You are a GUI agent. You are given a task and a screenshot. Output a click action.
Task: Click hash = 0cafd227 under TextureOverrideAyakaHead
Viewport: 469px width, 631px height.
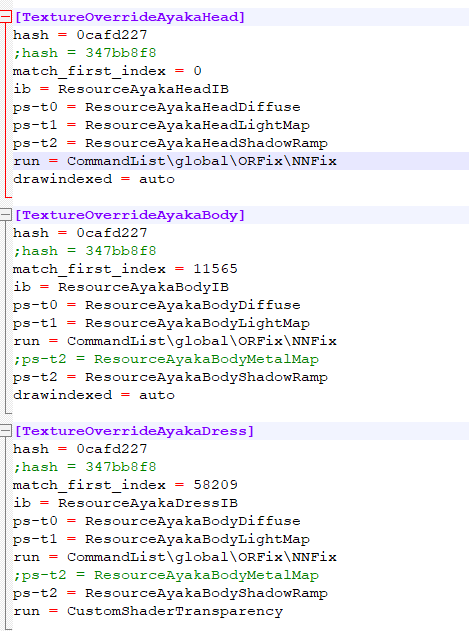[x=80, y=35]
